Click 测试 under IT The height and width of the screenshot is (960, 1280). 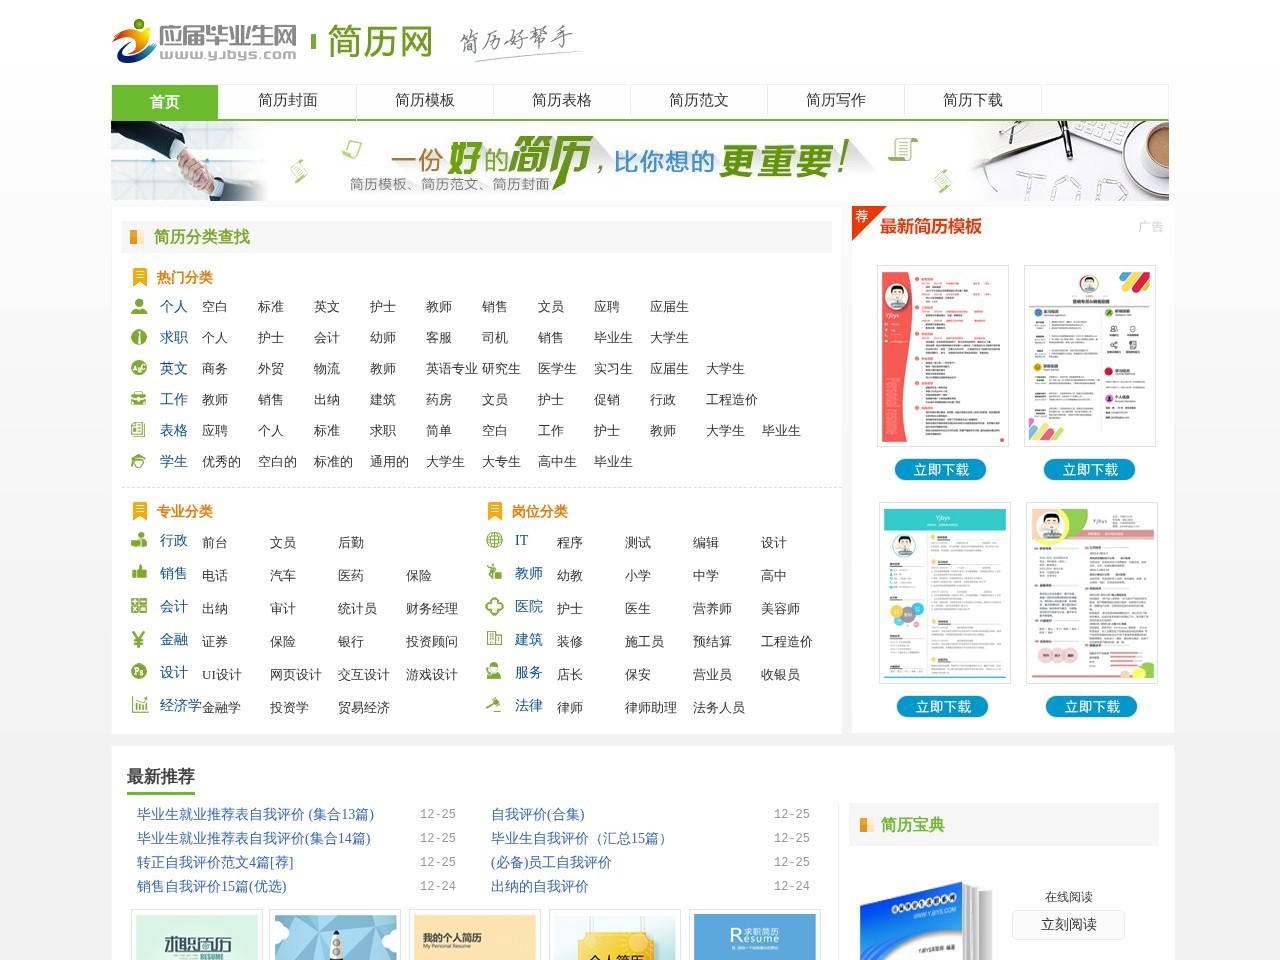point(638,542)
